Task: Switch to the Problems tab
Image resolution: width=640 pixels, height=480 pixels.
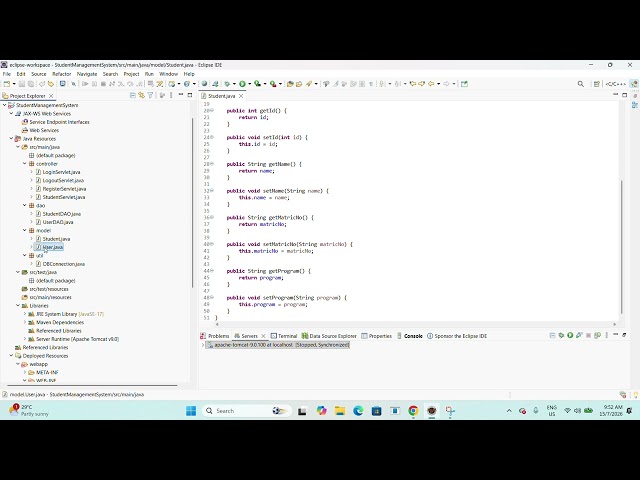Action: [x=215, y=336]
